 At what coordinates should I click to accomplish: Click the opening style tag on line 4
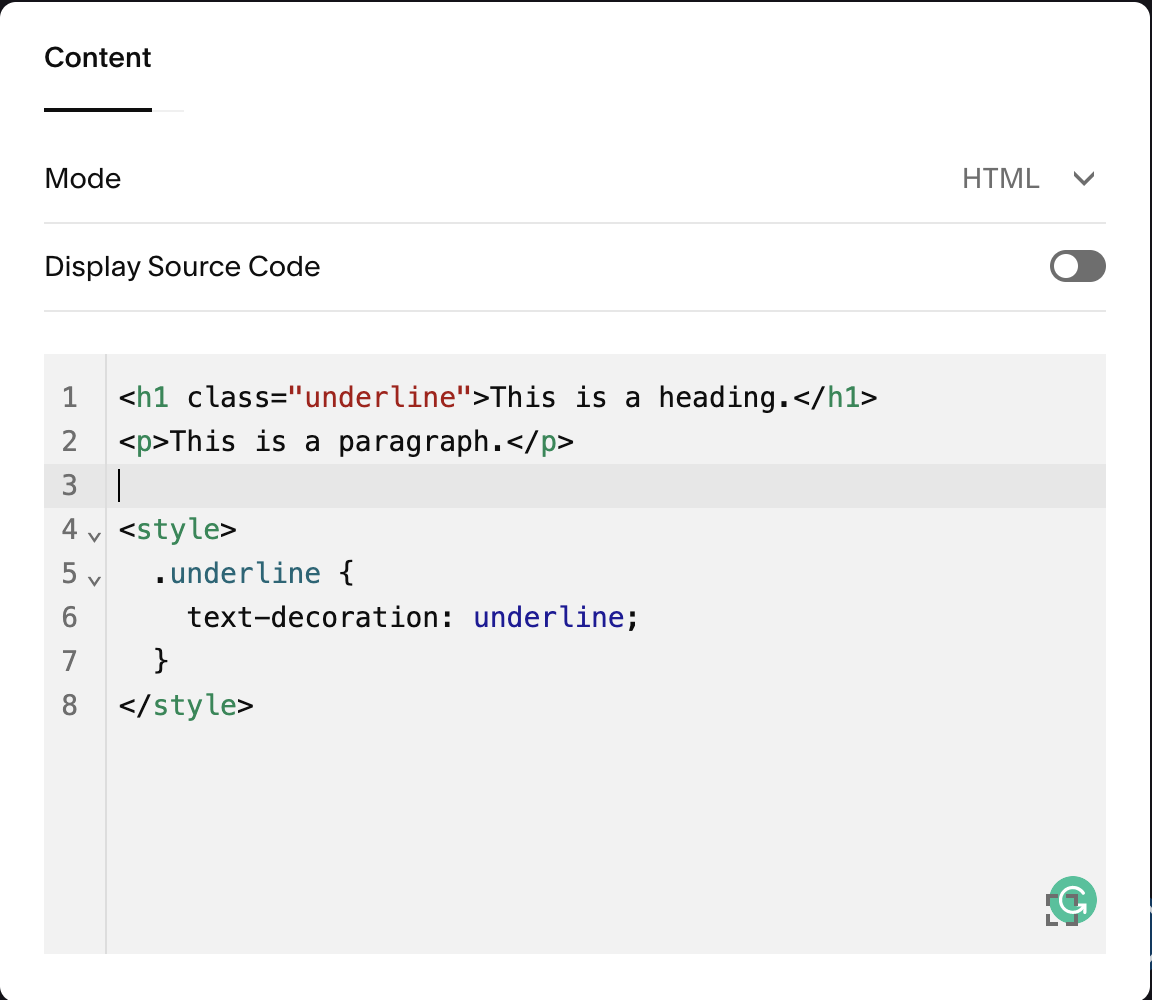click(x=178, y=529)
